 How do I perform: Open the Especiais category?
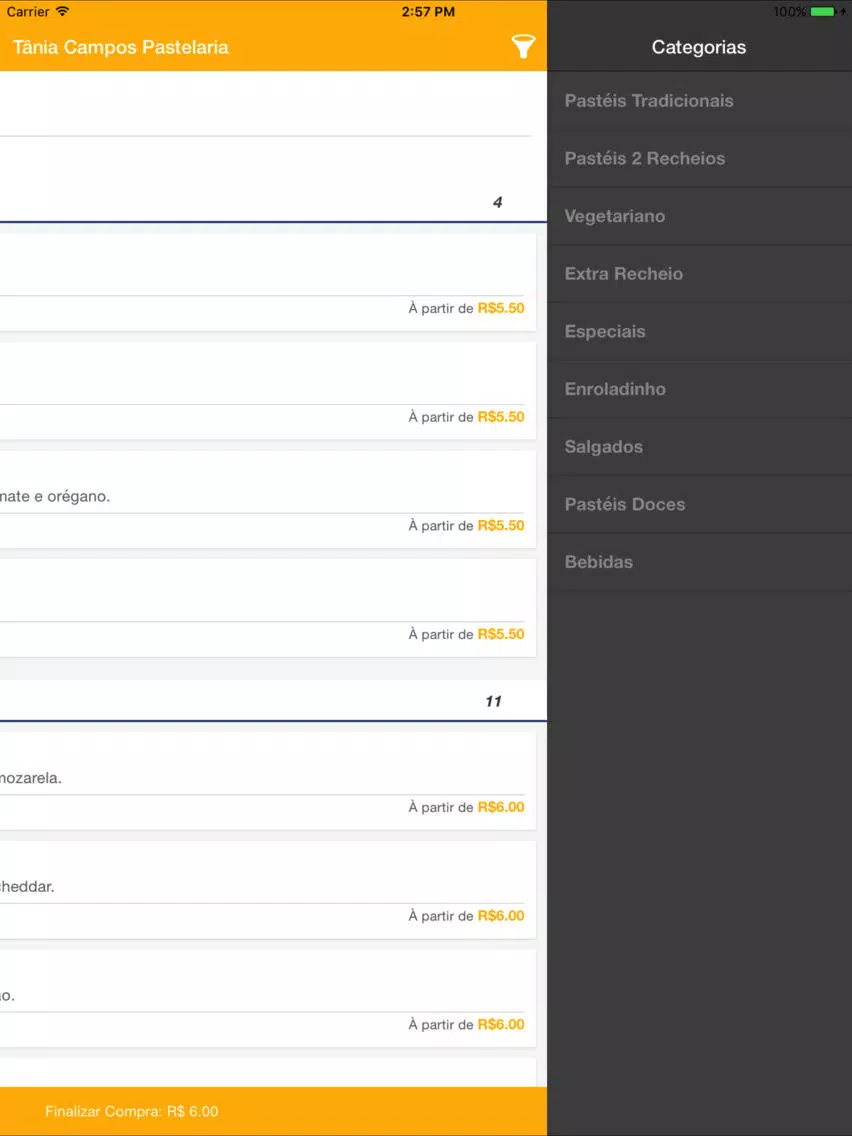tap(699, 332)
